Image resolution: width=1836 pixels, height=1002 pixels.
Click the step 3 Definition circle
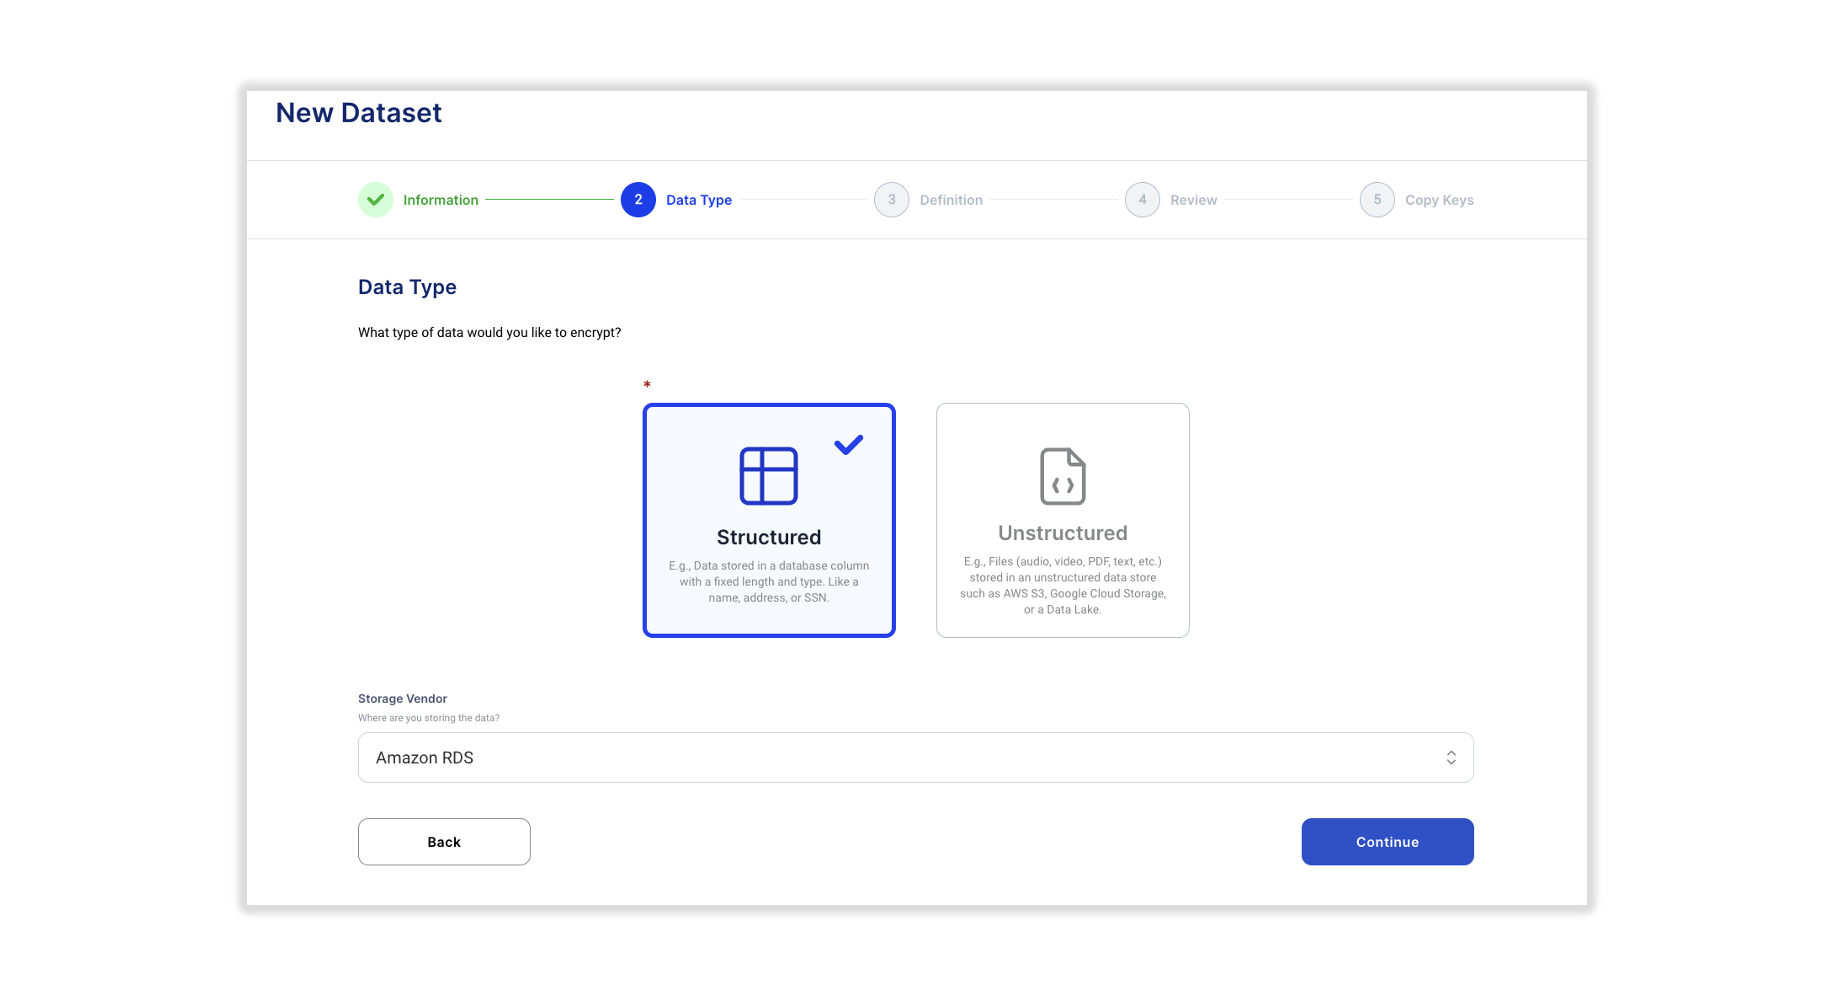point(891,200)
